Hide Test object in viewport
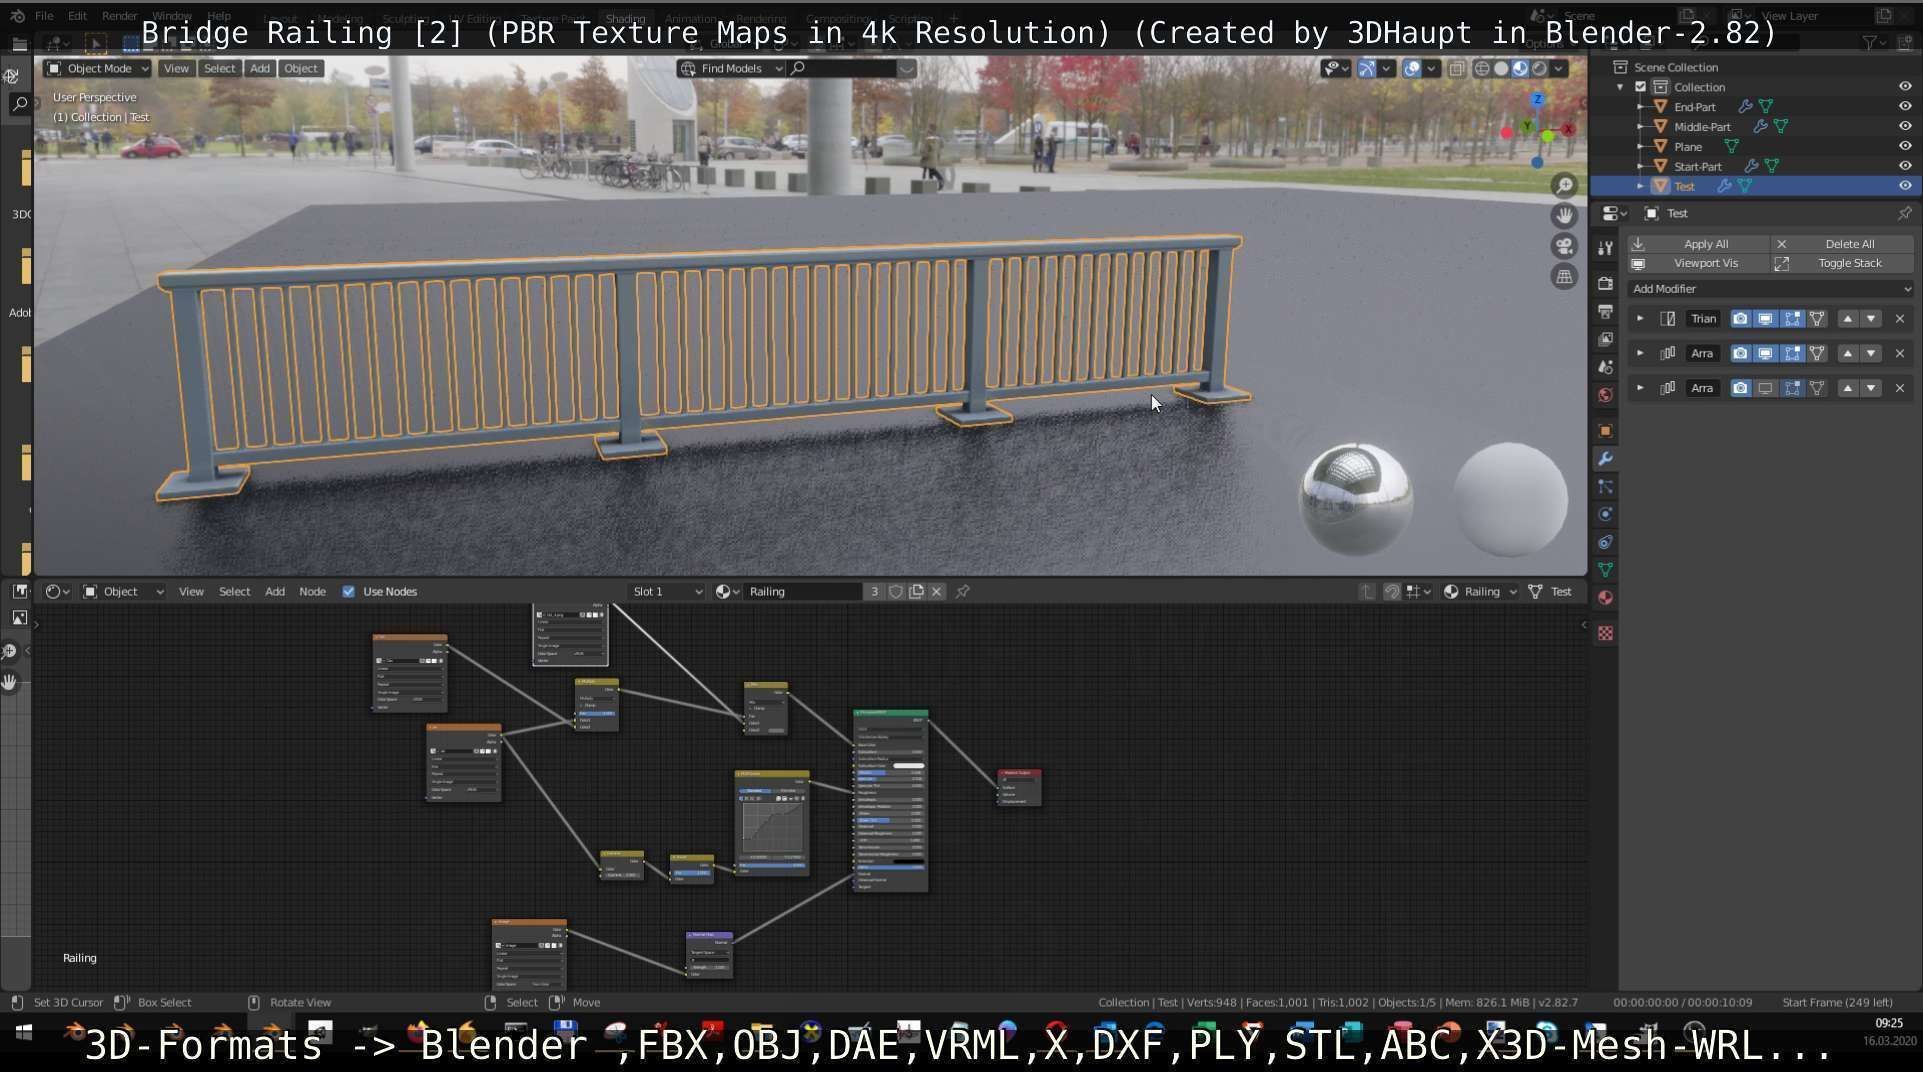 pyautogui.click(x=1905, y=186)
